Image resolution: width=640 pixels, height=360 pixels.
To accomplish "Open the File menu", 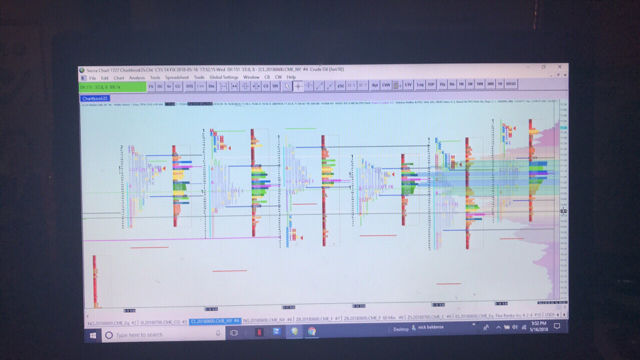I will pyautogui.click(x=93, y=78).
